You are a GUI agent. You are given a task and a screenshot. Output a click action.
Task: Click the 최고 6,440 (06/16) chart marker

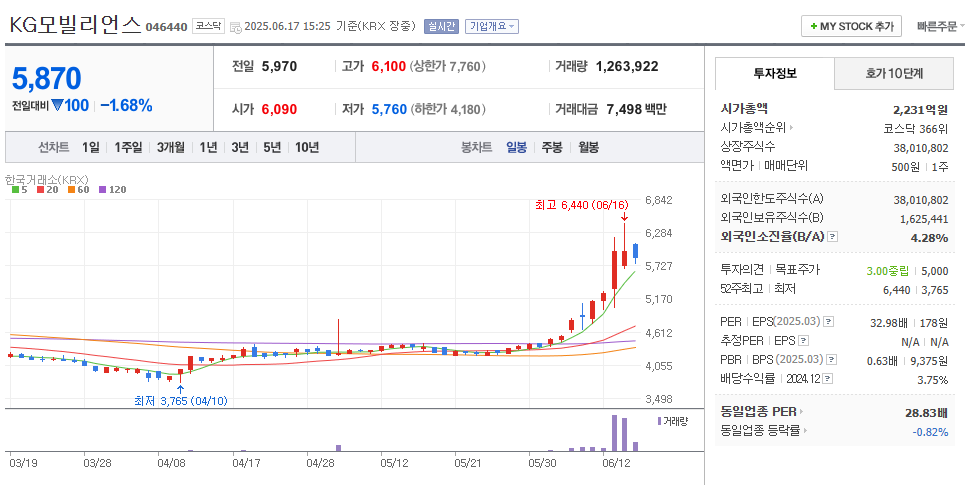581,205
